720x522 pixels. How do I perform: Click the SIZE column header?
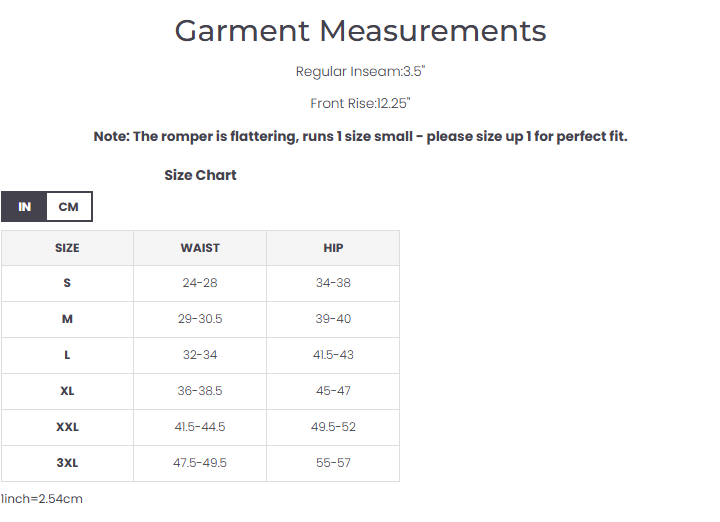pyautogui.click(x=67, y=248)
